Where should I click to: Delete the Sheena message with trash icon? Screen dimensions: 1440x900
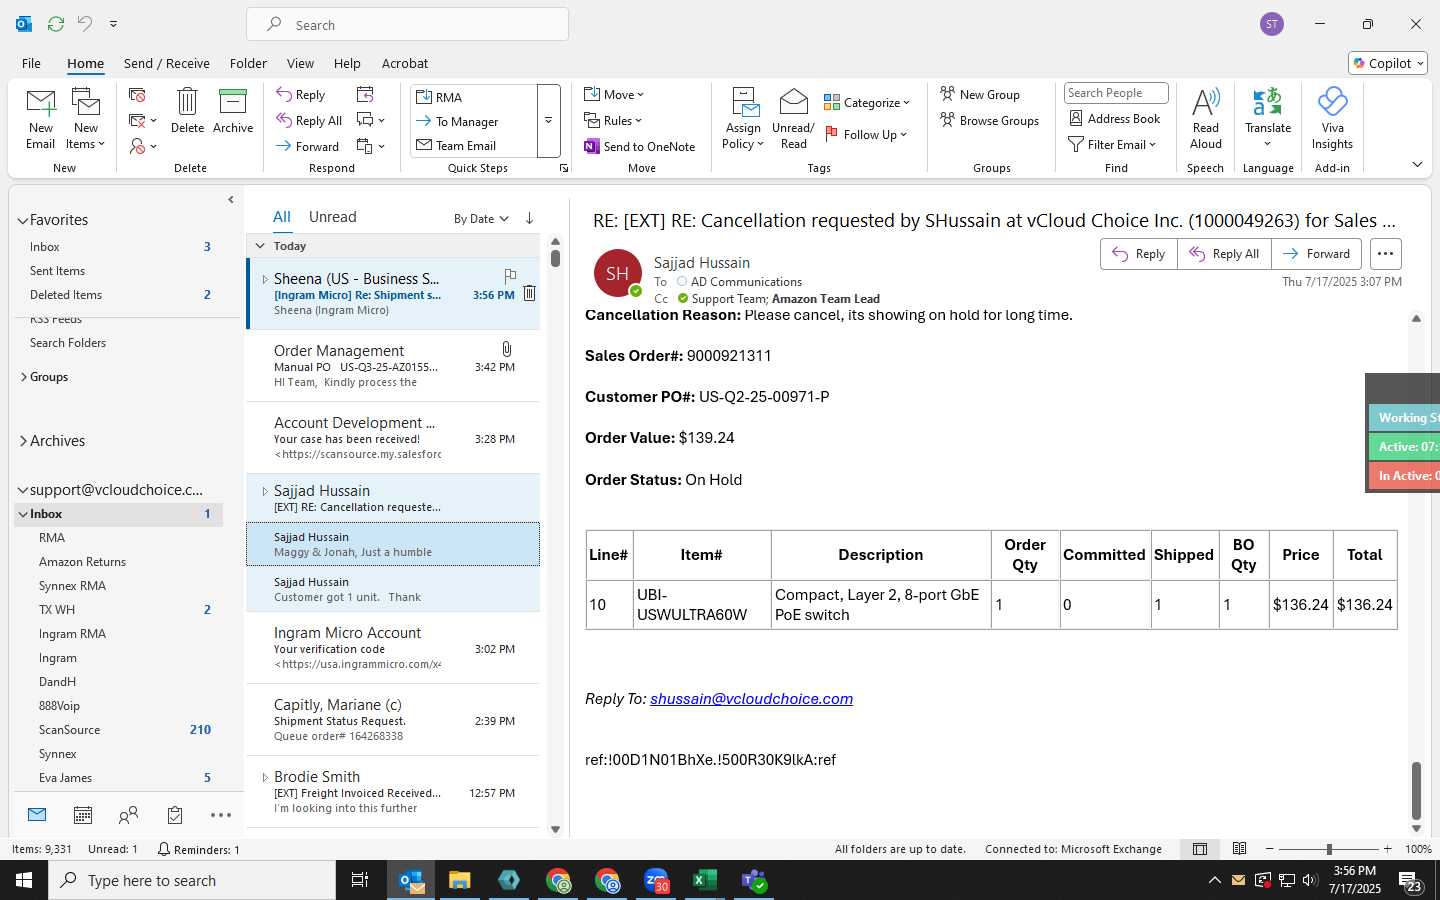529,293
